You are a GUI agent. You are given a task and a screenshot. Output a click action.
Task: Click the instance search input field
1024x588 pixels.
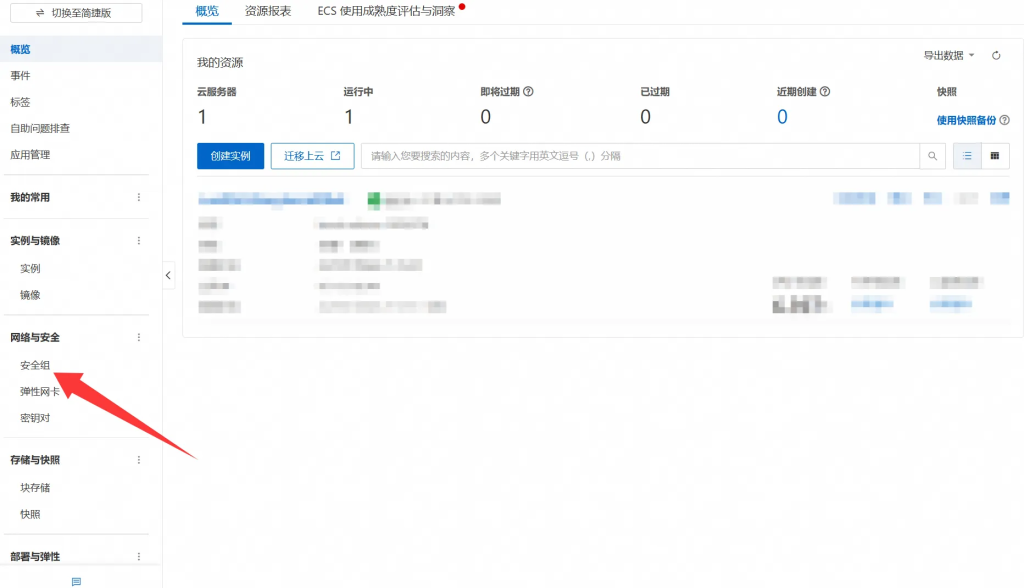tap(640, 156)
